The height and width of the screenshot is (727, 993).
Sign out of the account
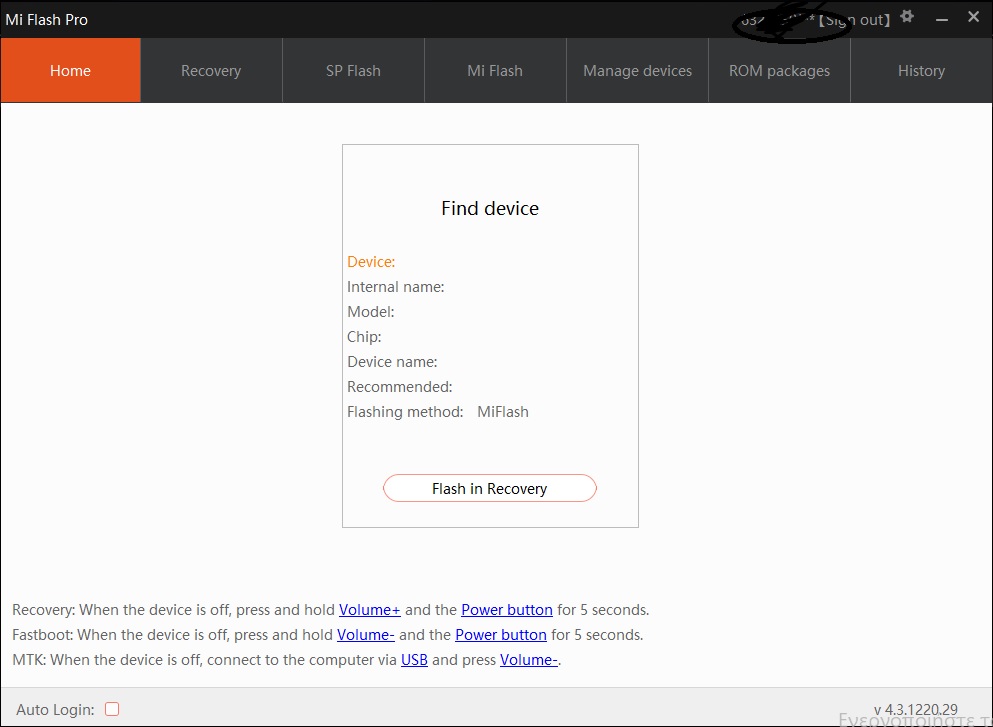pyautogui.click(x=855, y=20)
